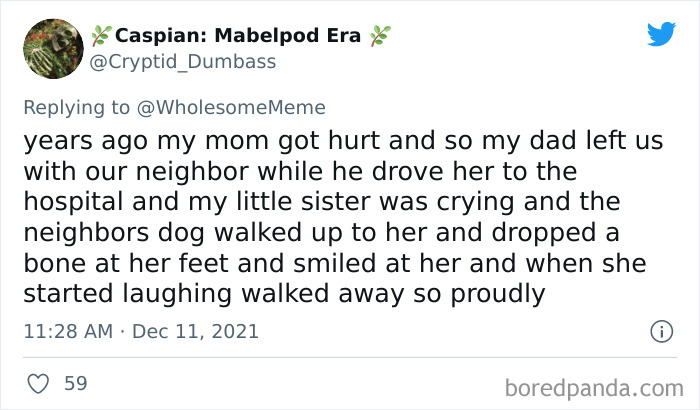
Task: Click the tweet line ending 'so proudly'
Action: 284,294
